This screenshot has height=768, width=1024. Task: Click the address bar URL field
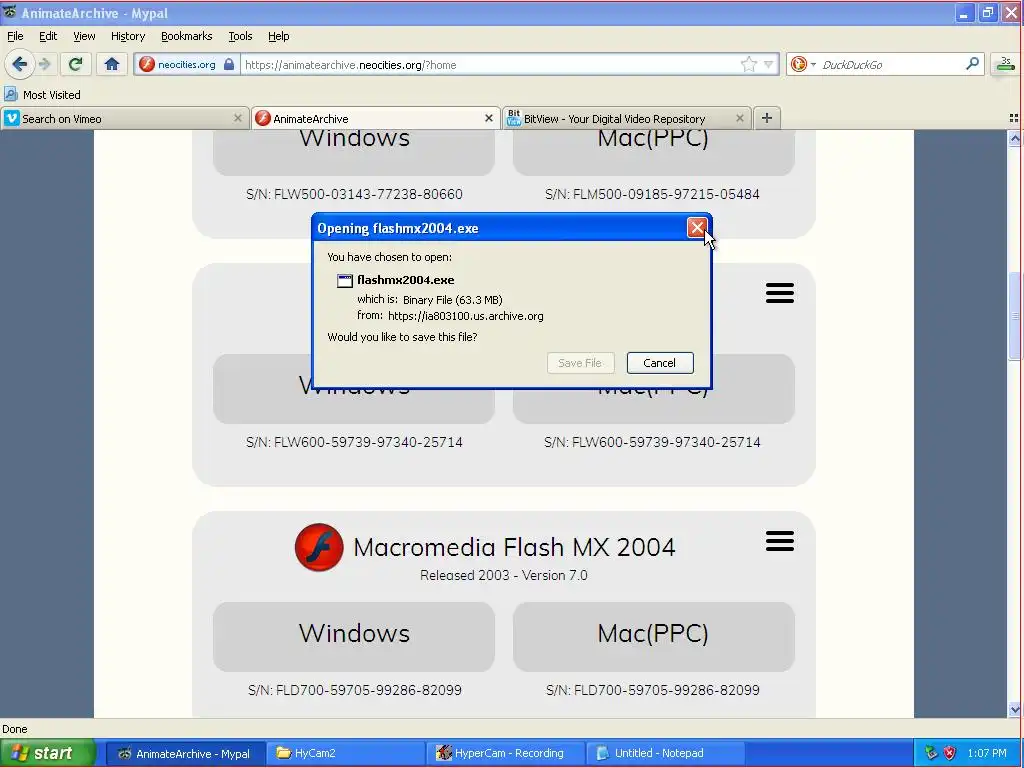(490, 65)
